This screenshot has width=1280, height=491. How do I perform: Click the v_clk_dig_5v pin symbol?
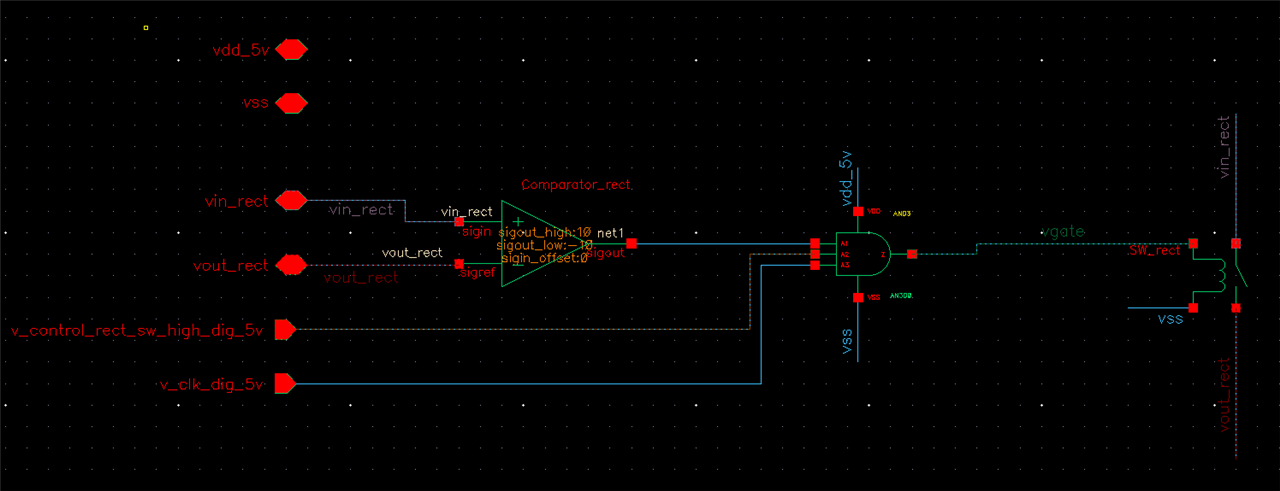point(284,383)
